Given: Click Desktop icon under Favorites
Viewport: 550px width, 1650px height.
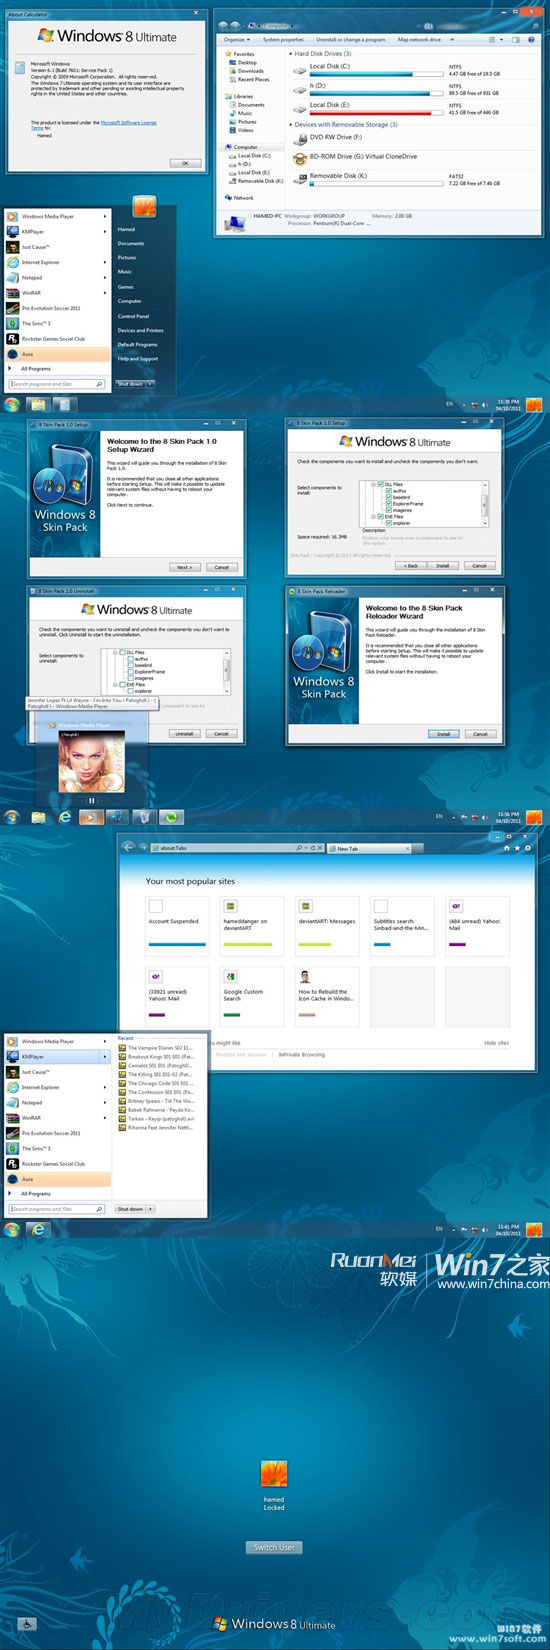Looking at the screenshot, I should (232, 62).
